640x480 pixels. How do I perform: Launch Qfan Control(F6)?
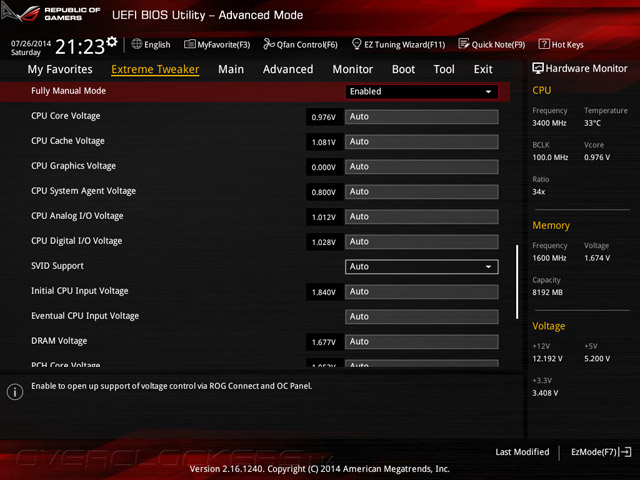300,44
